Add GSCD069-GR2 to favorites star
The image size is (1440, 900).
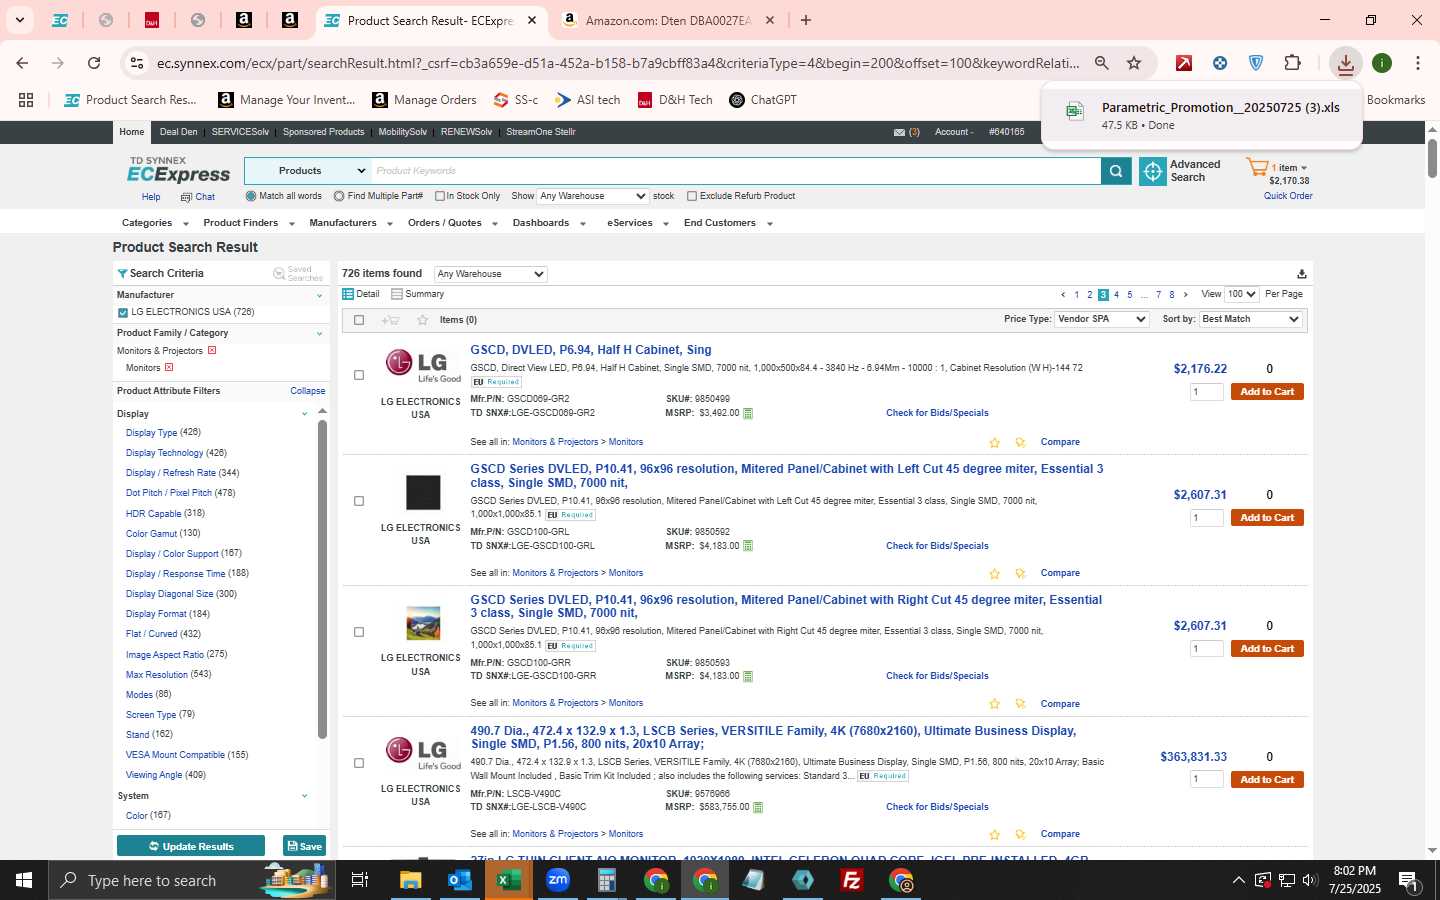[994, 442]
